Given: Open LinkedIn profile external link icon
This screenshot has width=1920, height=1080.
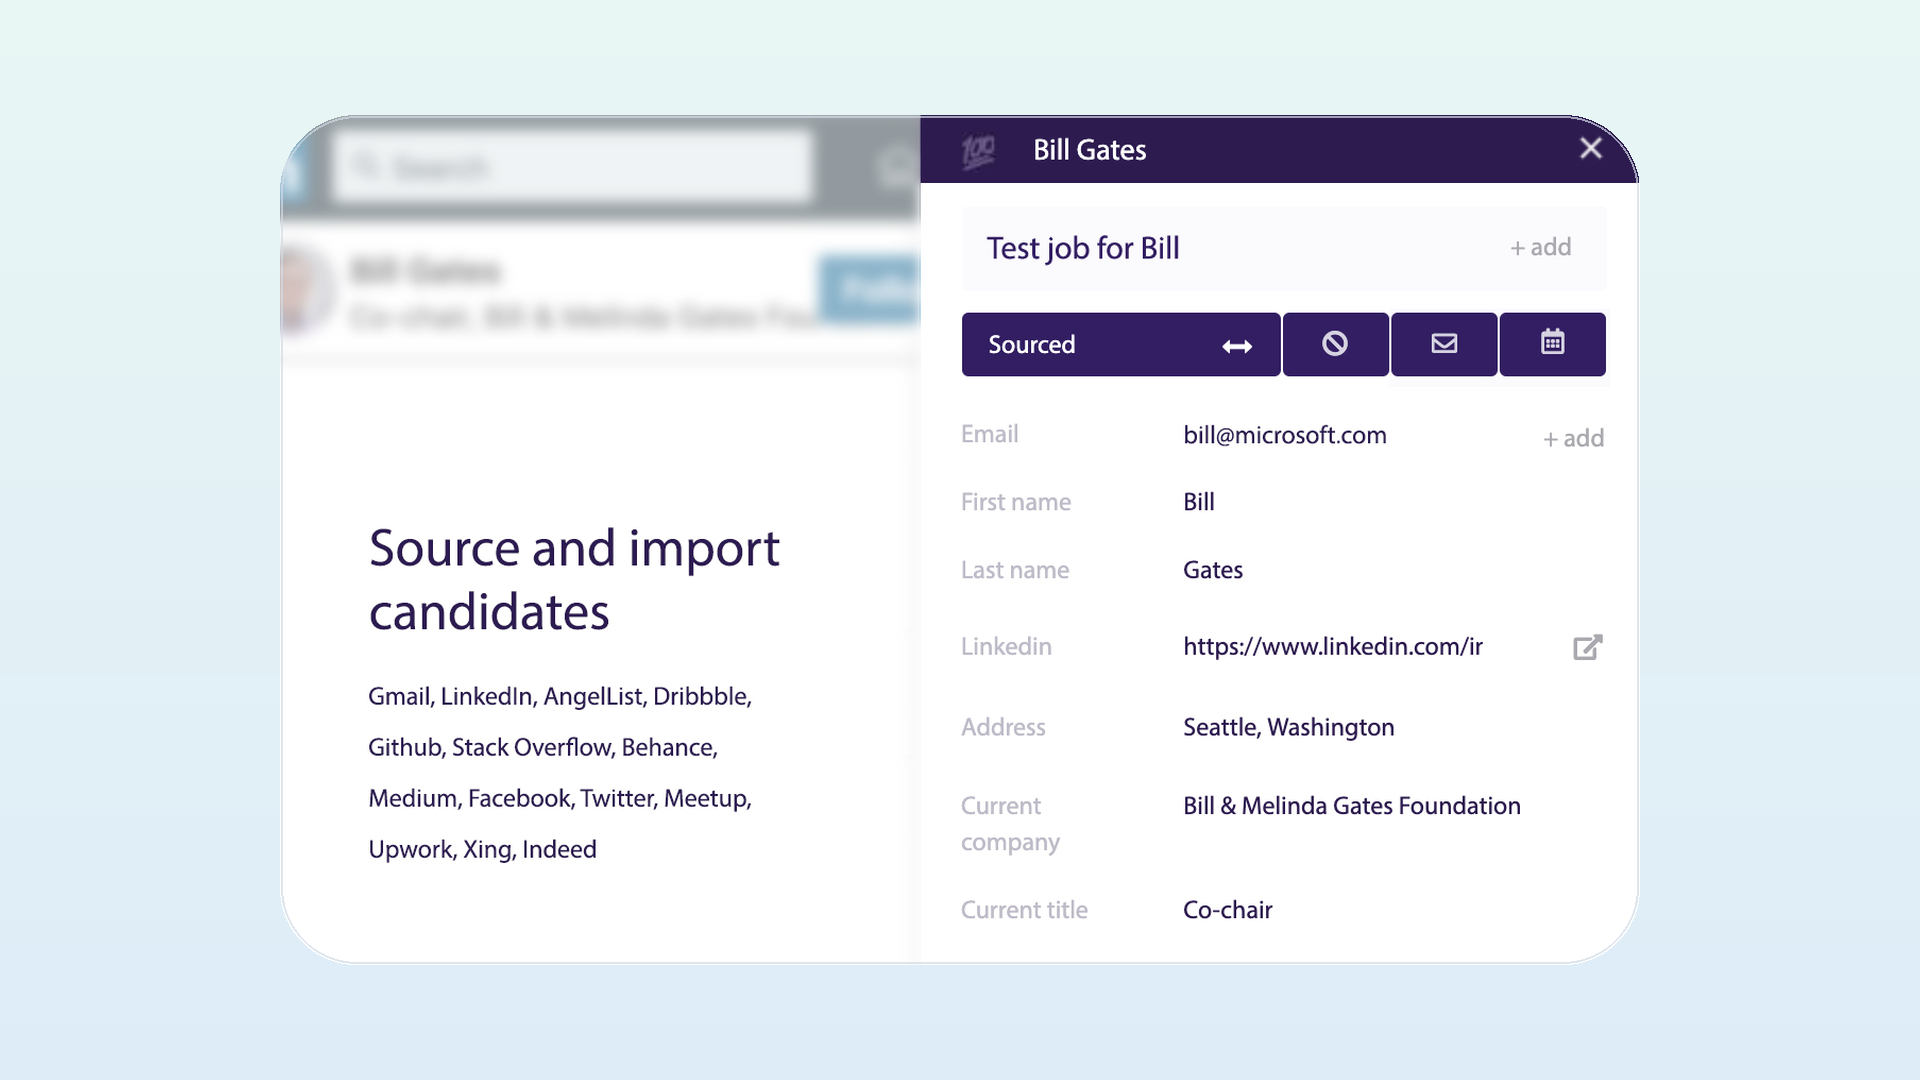Looking at the screenshot, I should click(x=1587, y=647).
